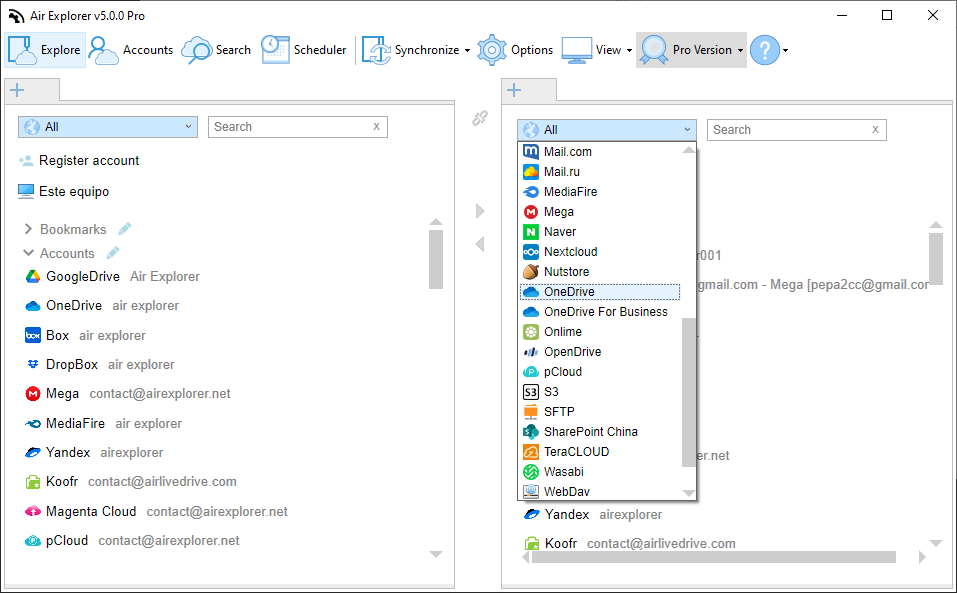Clear the right pane search with x
957x593 pixels.
875,129
